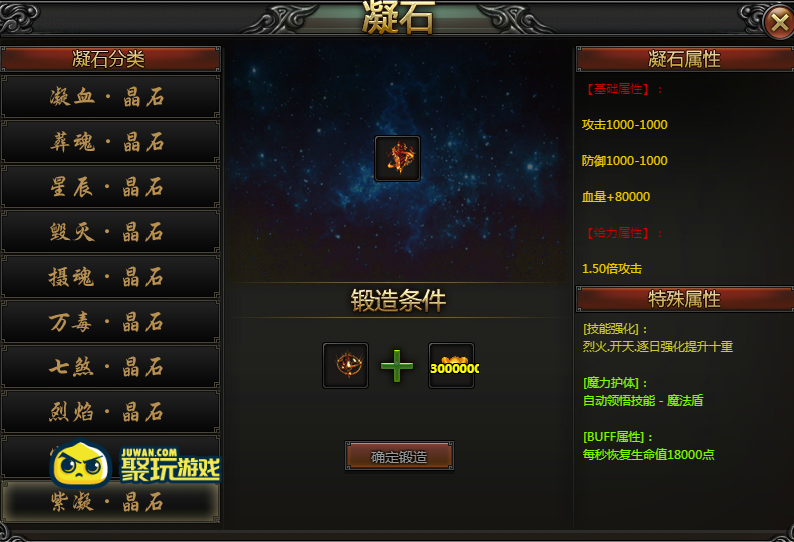Viewport: 794px width, 542px height.
Task: Click the 特殊属性 panel header
Action: (685, 299)
